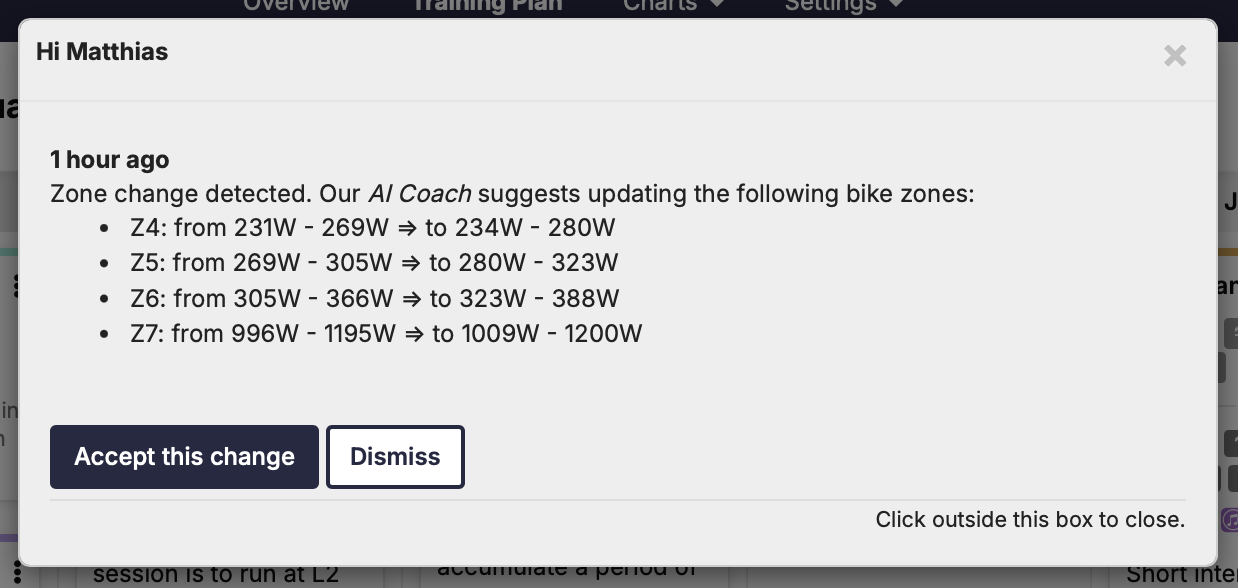Click the dropdown arrow beside Settings
The image size is (1238, 588).
click(895, 5)
